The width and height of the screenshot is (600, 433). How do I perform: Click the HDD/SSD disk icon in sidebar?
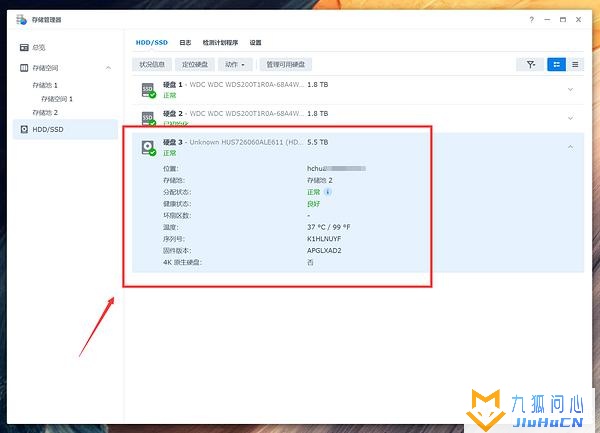tap(24, 129)
